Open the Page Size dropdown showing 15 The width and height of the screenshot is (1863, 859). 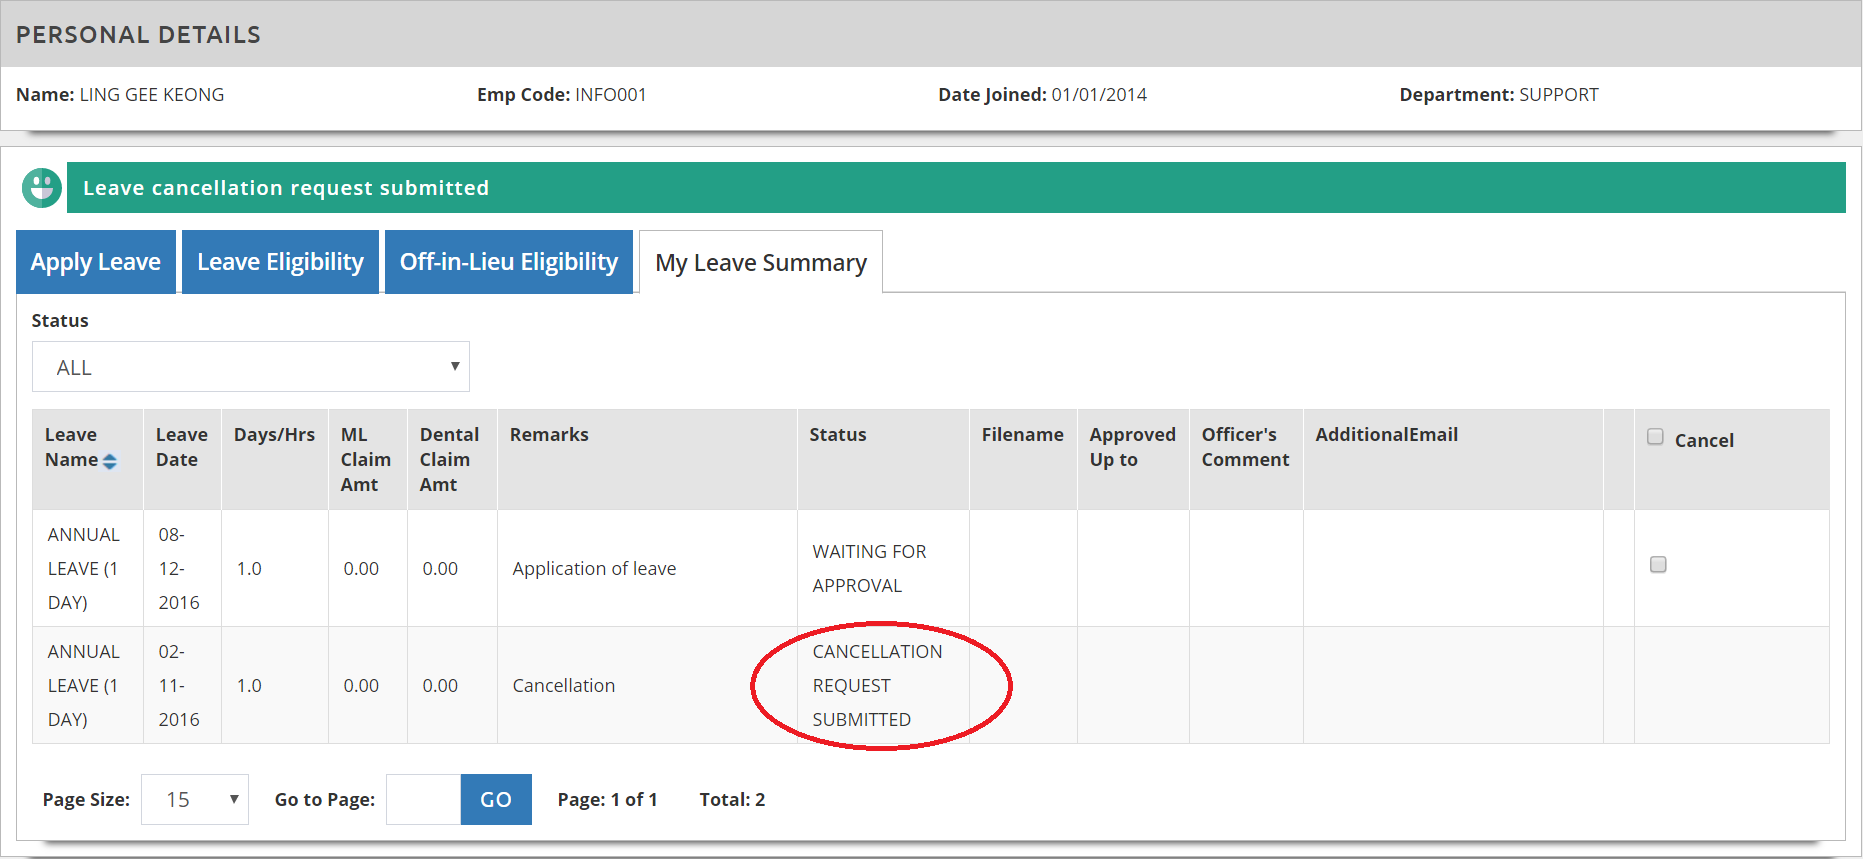click(x=195, y=799)
